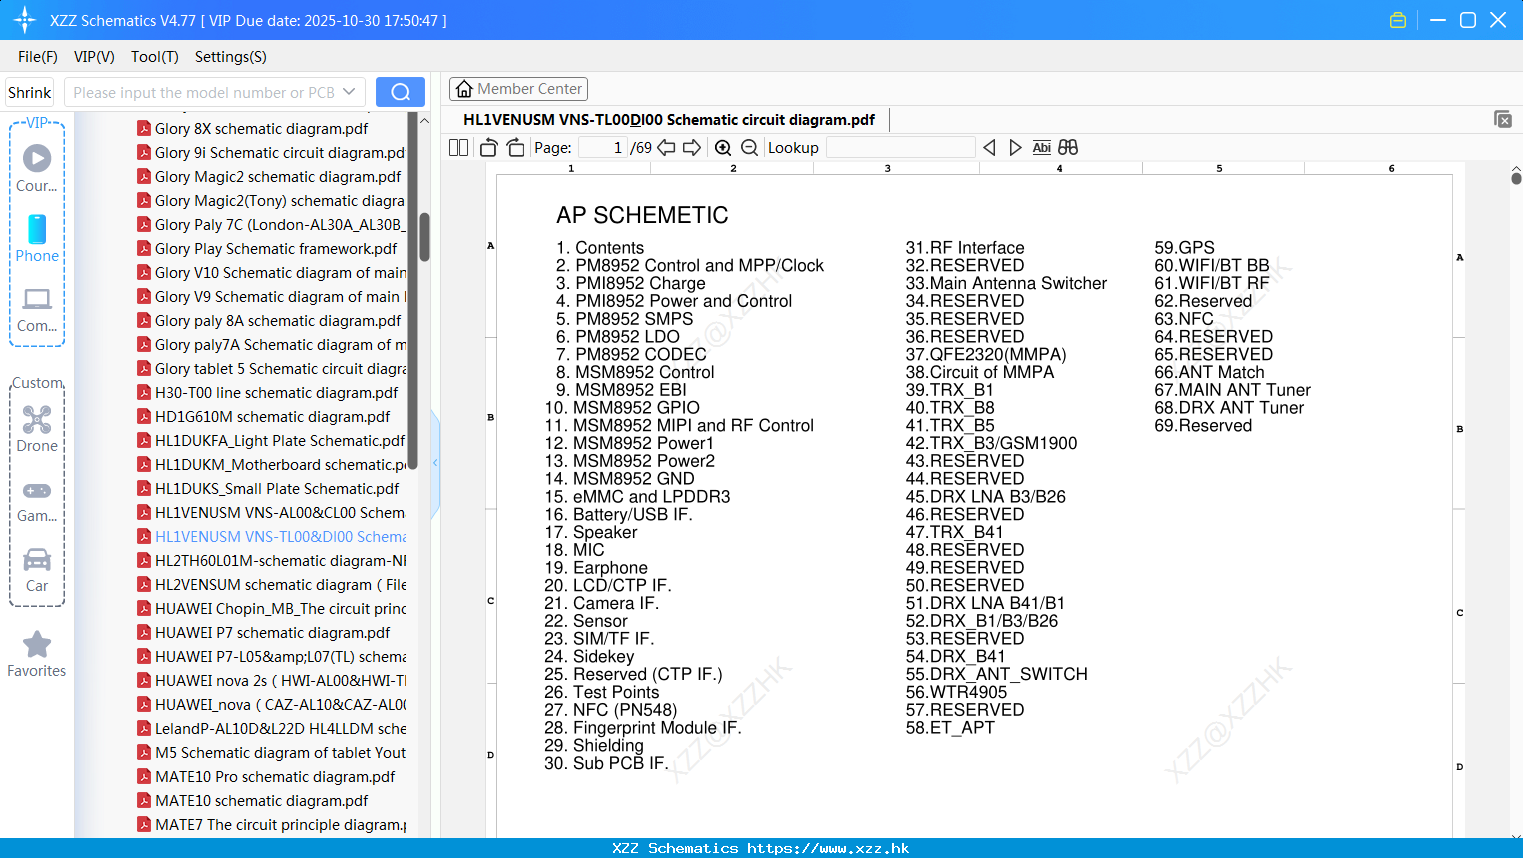
Task: Open Glory Play Schematic framework.pdf
Action: click(267, 249)
